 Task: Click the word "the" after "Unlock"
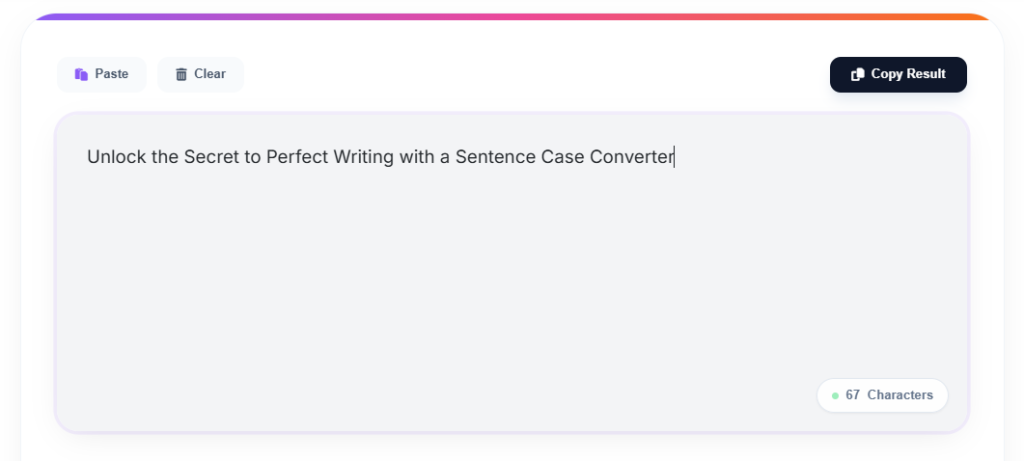coord(164,157)
